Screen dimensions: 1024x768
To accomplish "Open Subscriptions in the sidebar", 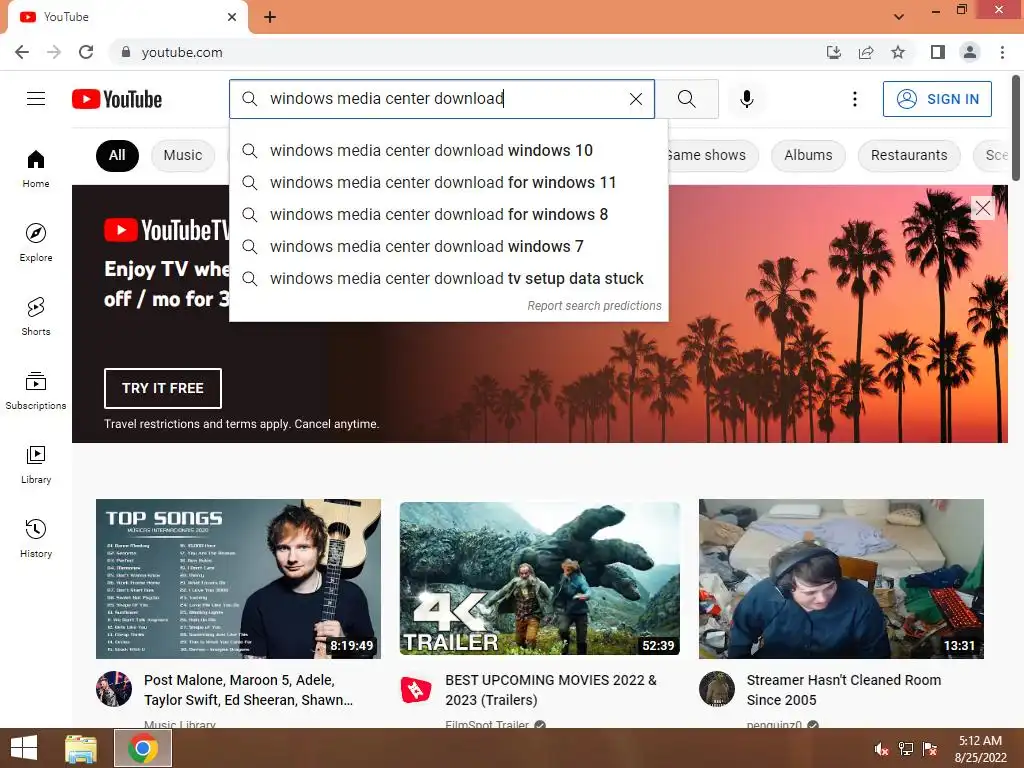I will [36, 390].
